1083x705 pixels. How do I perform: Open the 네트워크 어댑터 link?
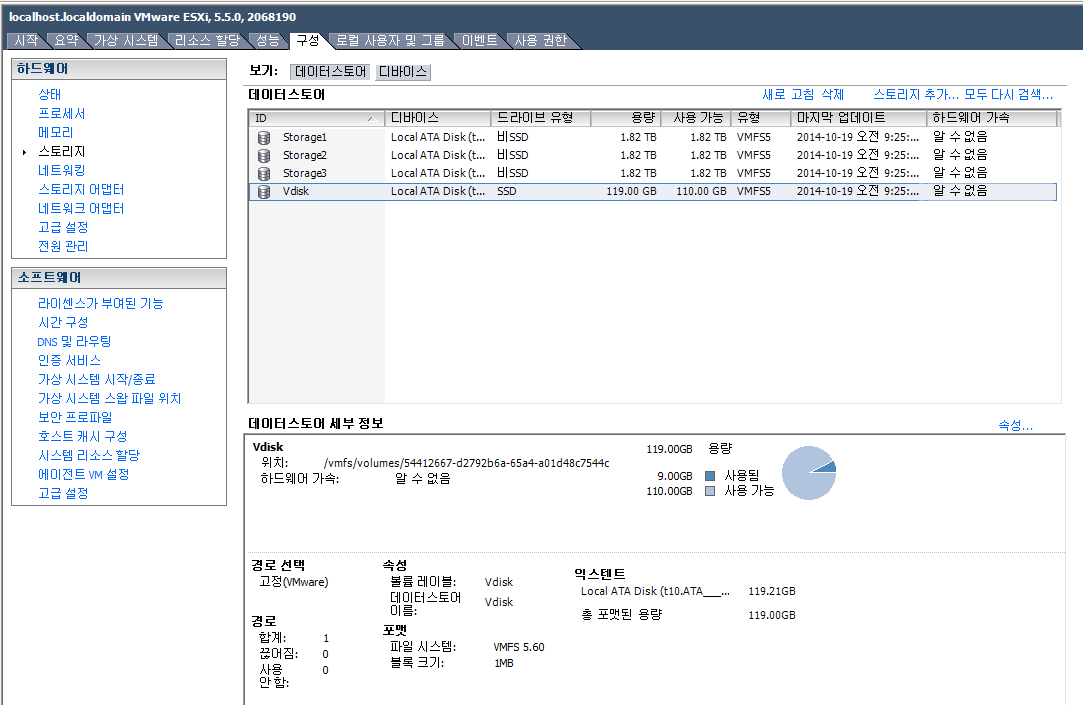pos(81,209)
